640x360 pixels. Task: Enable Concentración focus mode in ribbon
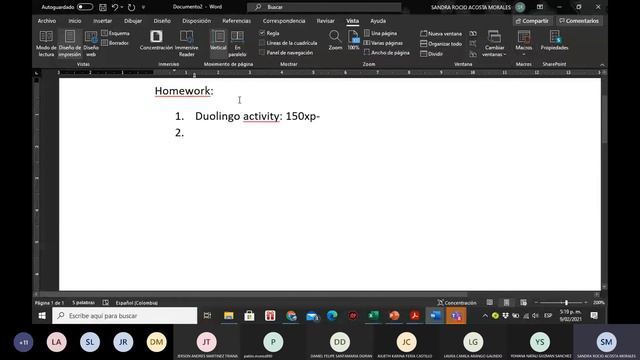[156, 40]
